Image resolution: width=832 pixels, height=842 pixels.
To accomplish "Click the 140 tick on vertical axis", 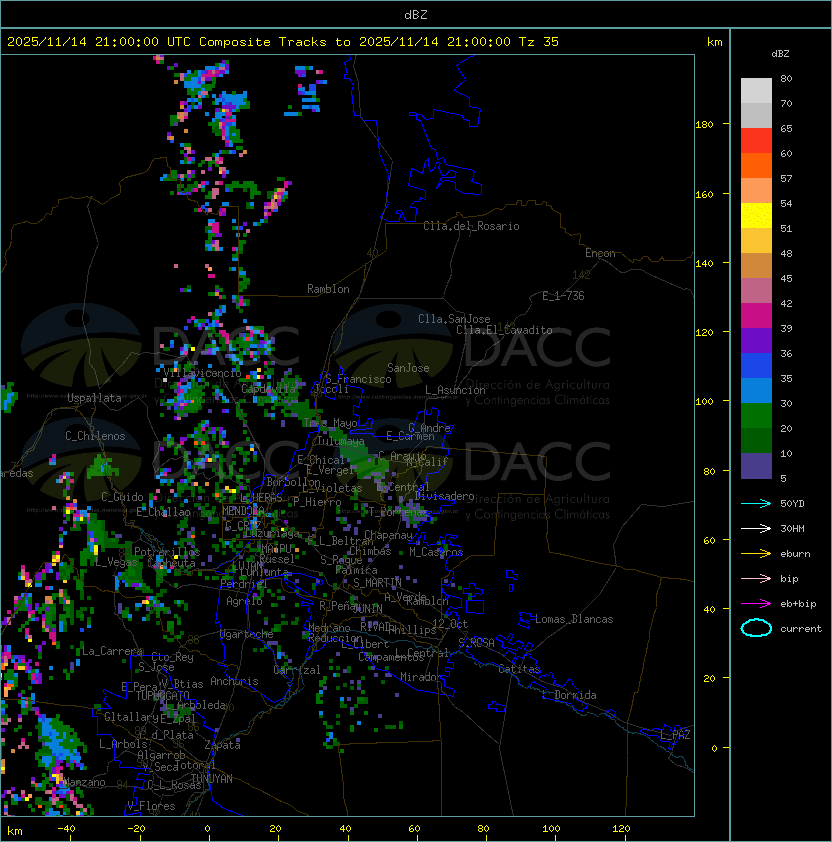I will point(704,263).
